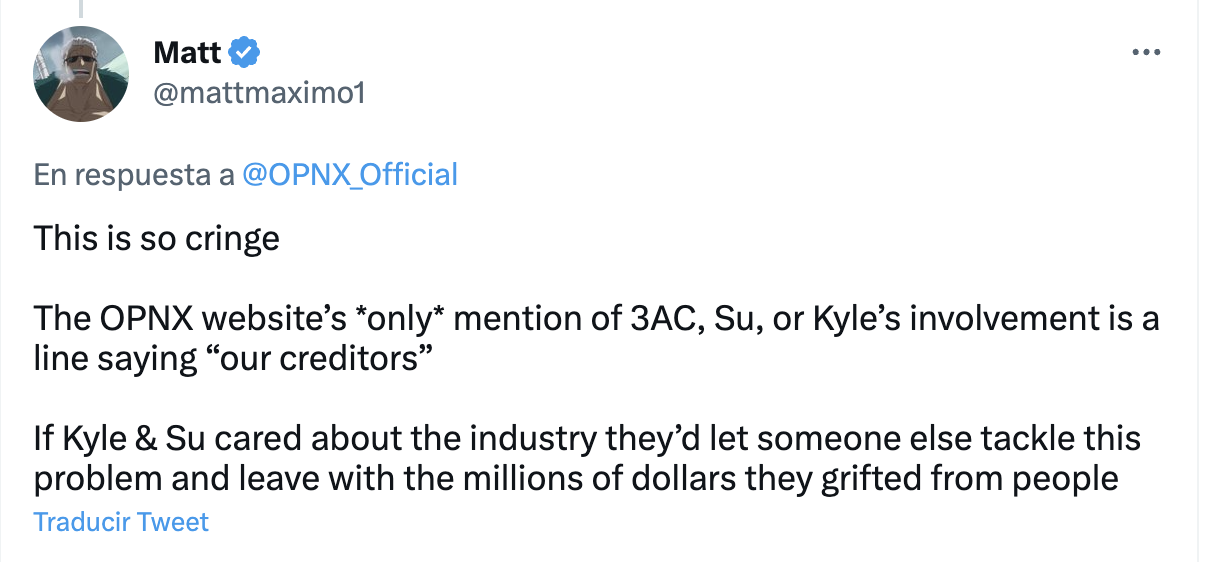
Task: Click the "This is so cringe" line
Action: [156, 239]
